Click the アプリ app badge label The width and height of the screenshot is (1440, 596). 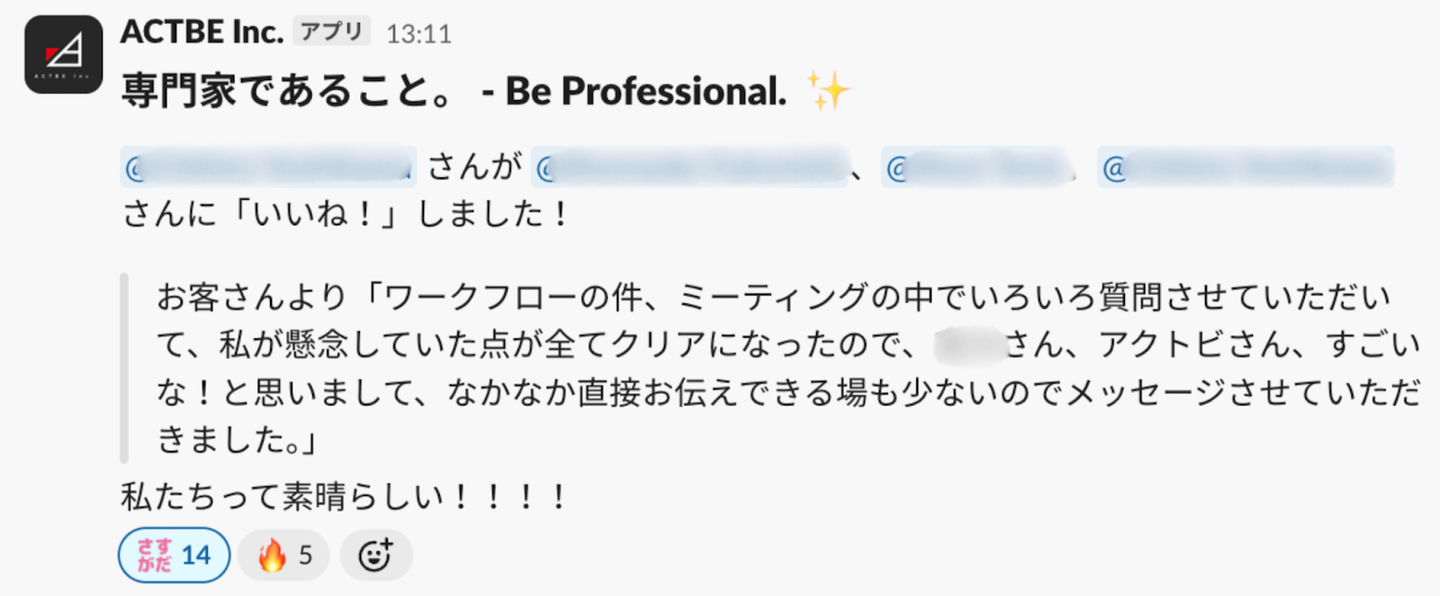pos(331,32)
